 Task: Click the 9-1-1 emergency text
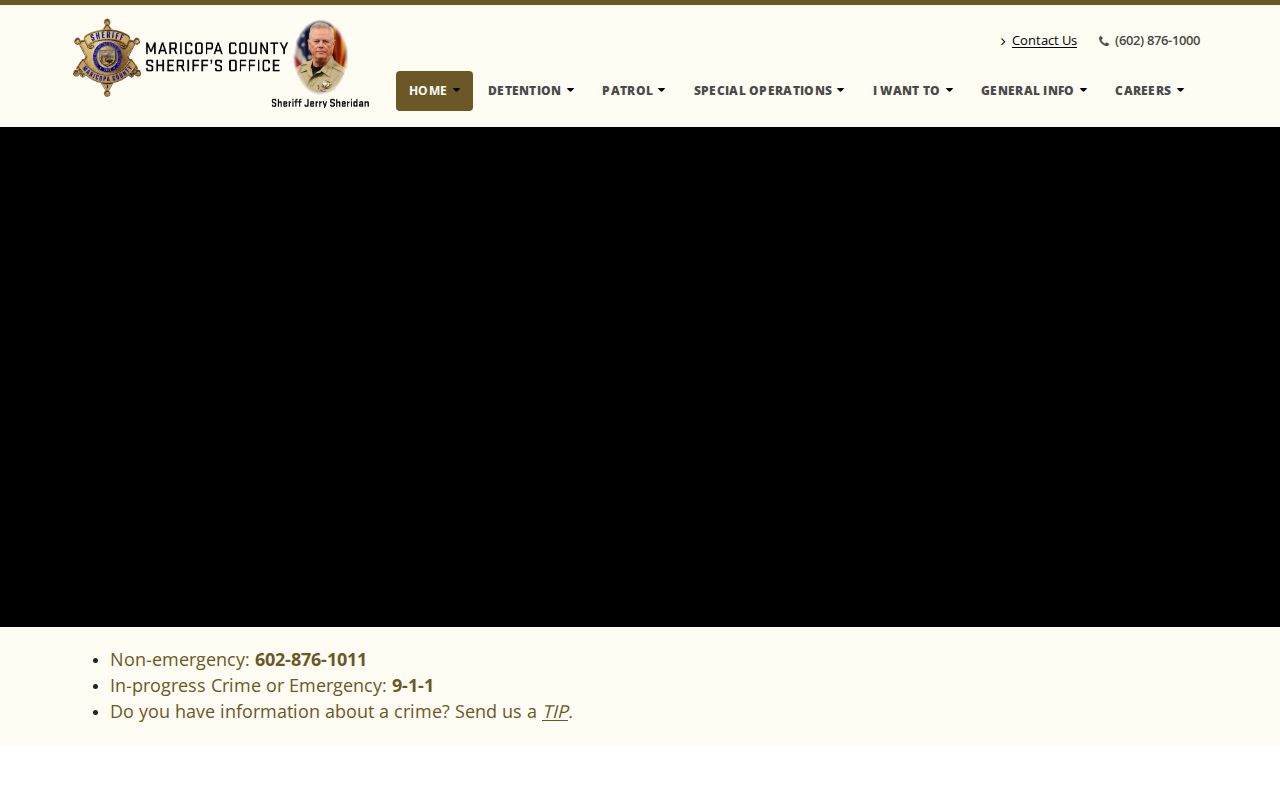point(413,685)
